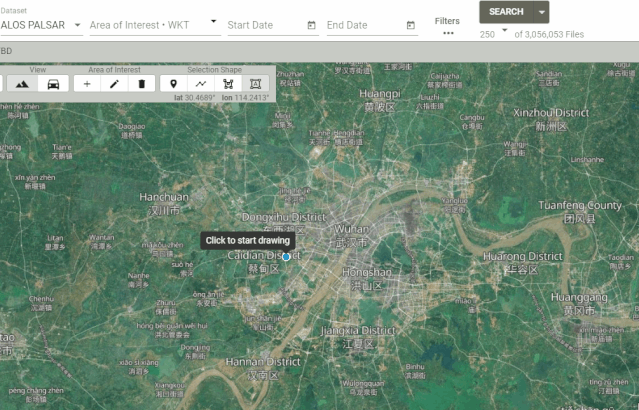The image size is (639, 410).
Task: Change the 250 results limit dropdown
Action: (494, 34)
